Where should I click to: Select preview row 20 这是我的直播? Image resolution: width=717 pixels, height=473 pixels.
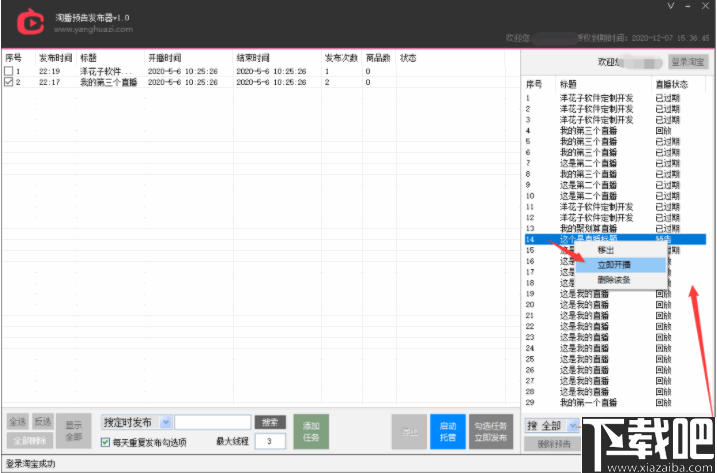(615, 305)
